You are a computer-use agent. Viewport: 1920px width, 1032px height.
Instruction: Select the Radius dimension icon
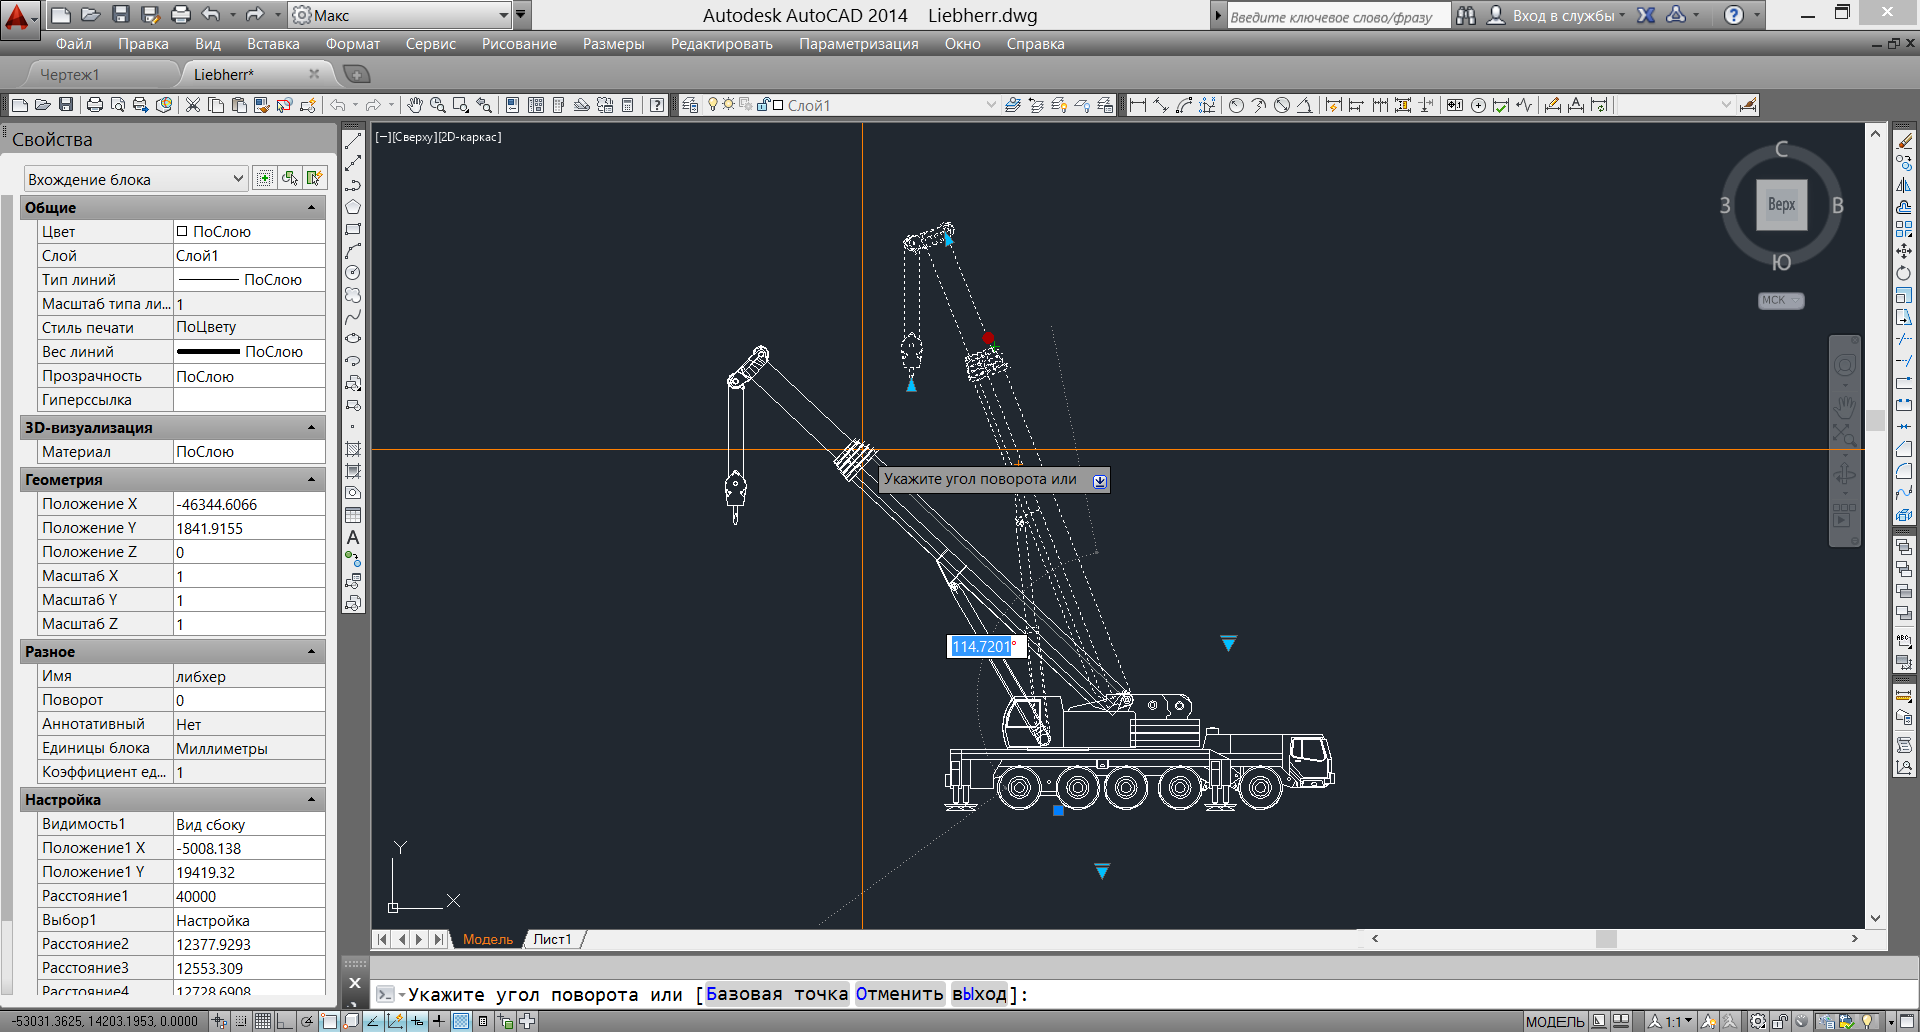[x=1236, y=105]
